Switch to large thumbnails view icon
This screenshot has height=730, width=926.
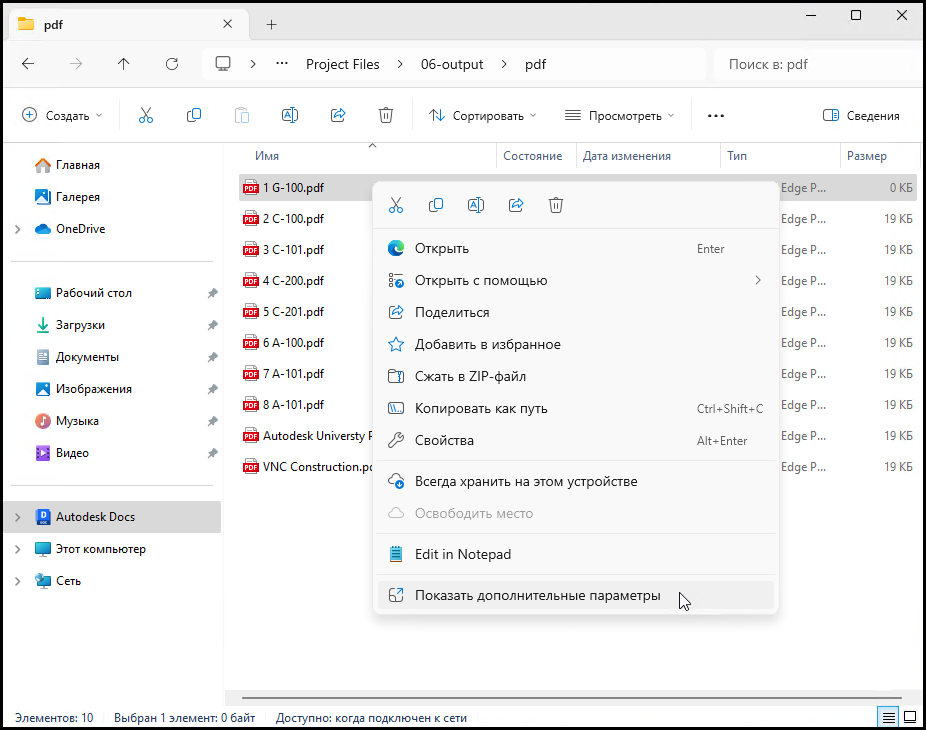tap(910, 718)
